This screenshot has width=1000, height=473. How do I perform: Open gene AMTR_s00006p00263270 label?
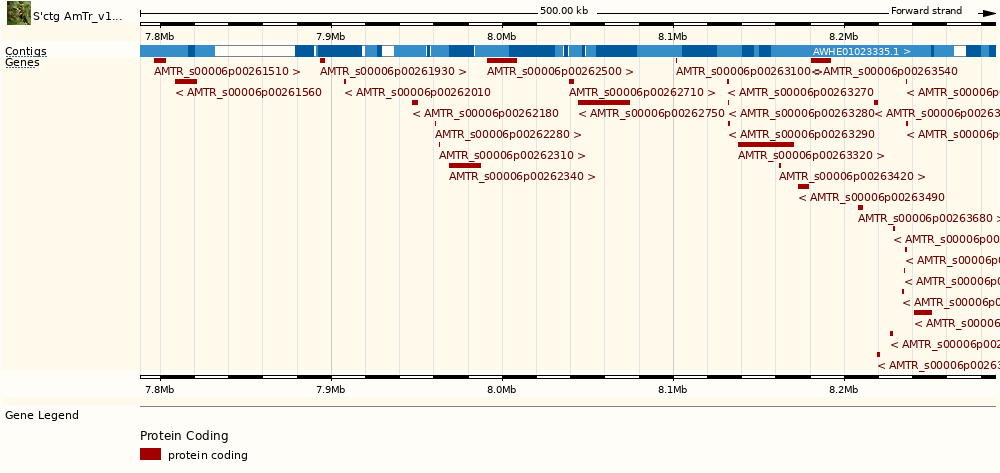[801, 92]
